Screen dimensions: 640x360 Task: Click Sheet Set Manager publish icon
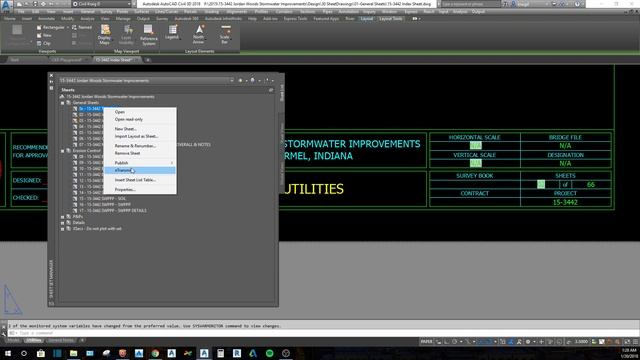253,80
